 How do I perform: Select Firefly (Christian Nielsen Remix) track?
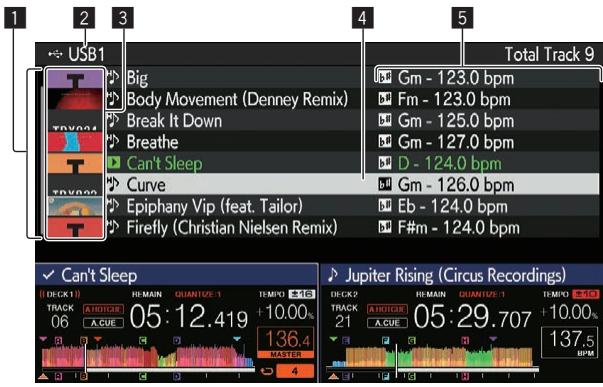tap(232, 227)
